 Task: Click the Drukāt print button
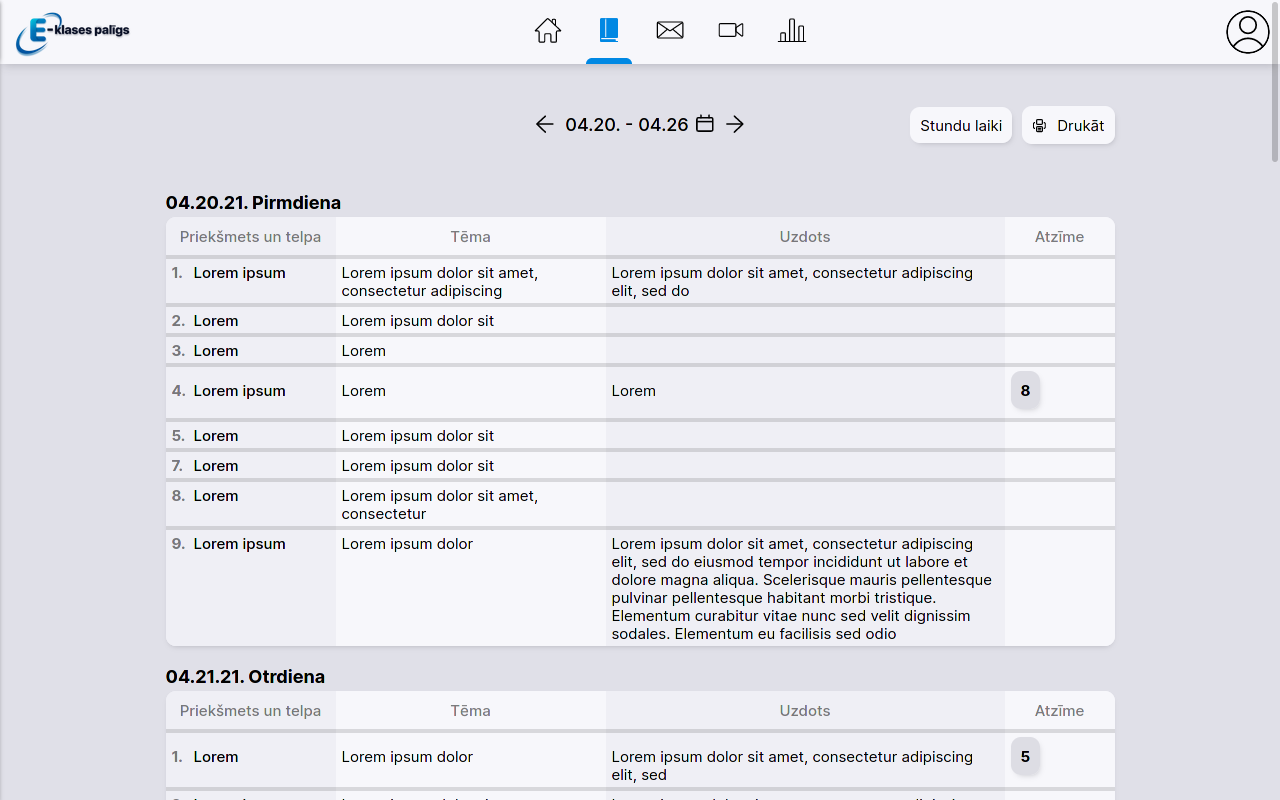point(1068,125)
